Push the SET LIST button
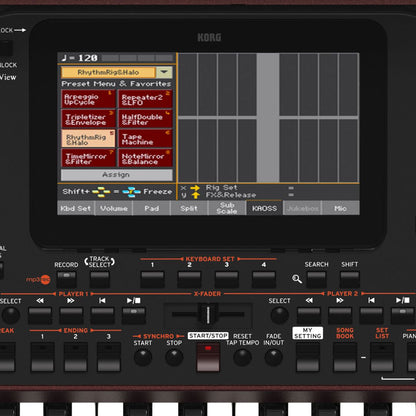Viewport: 416px width, 416px height. 382,357
